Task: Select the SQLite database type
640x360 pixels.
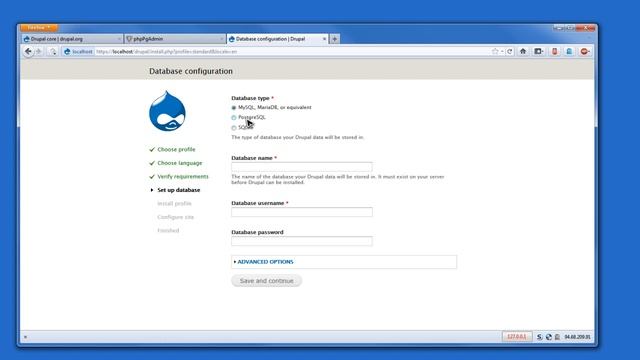Action: click(234, 128)
